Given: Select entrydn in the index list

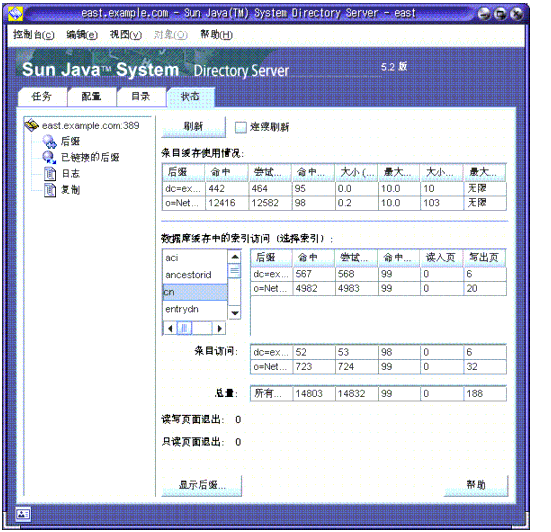Looking at the screenshot, I should pos(195,309).
